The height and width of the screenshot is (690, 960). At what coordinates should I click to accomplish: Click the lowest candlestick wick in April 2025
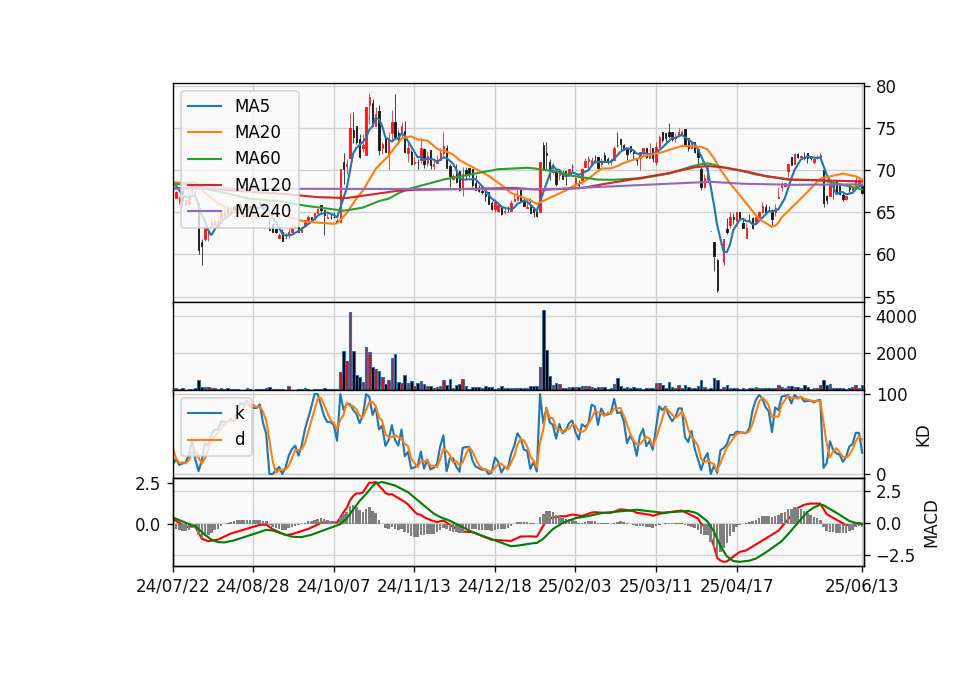(718, 277)
